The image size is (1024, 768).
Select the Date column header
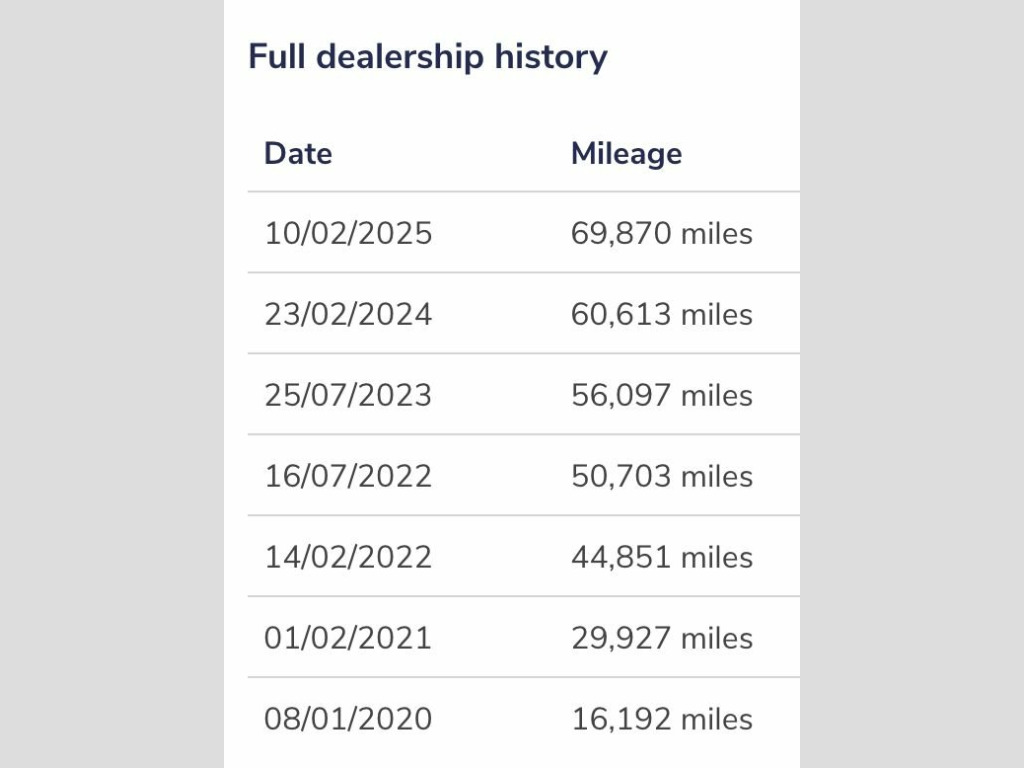(x=298, y=154)
